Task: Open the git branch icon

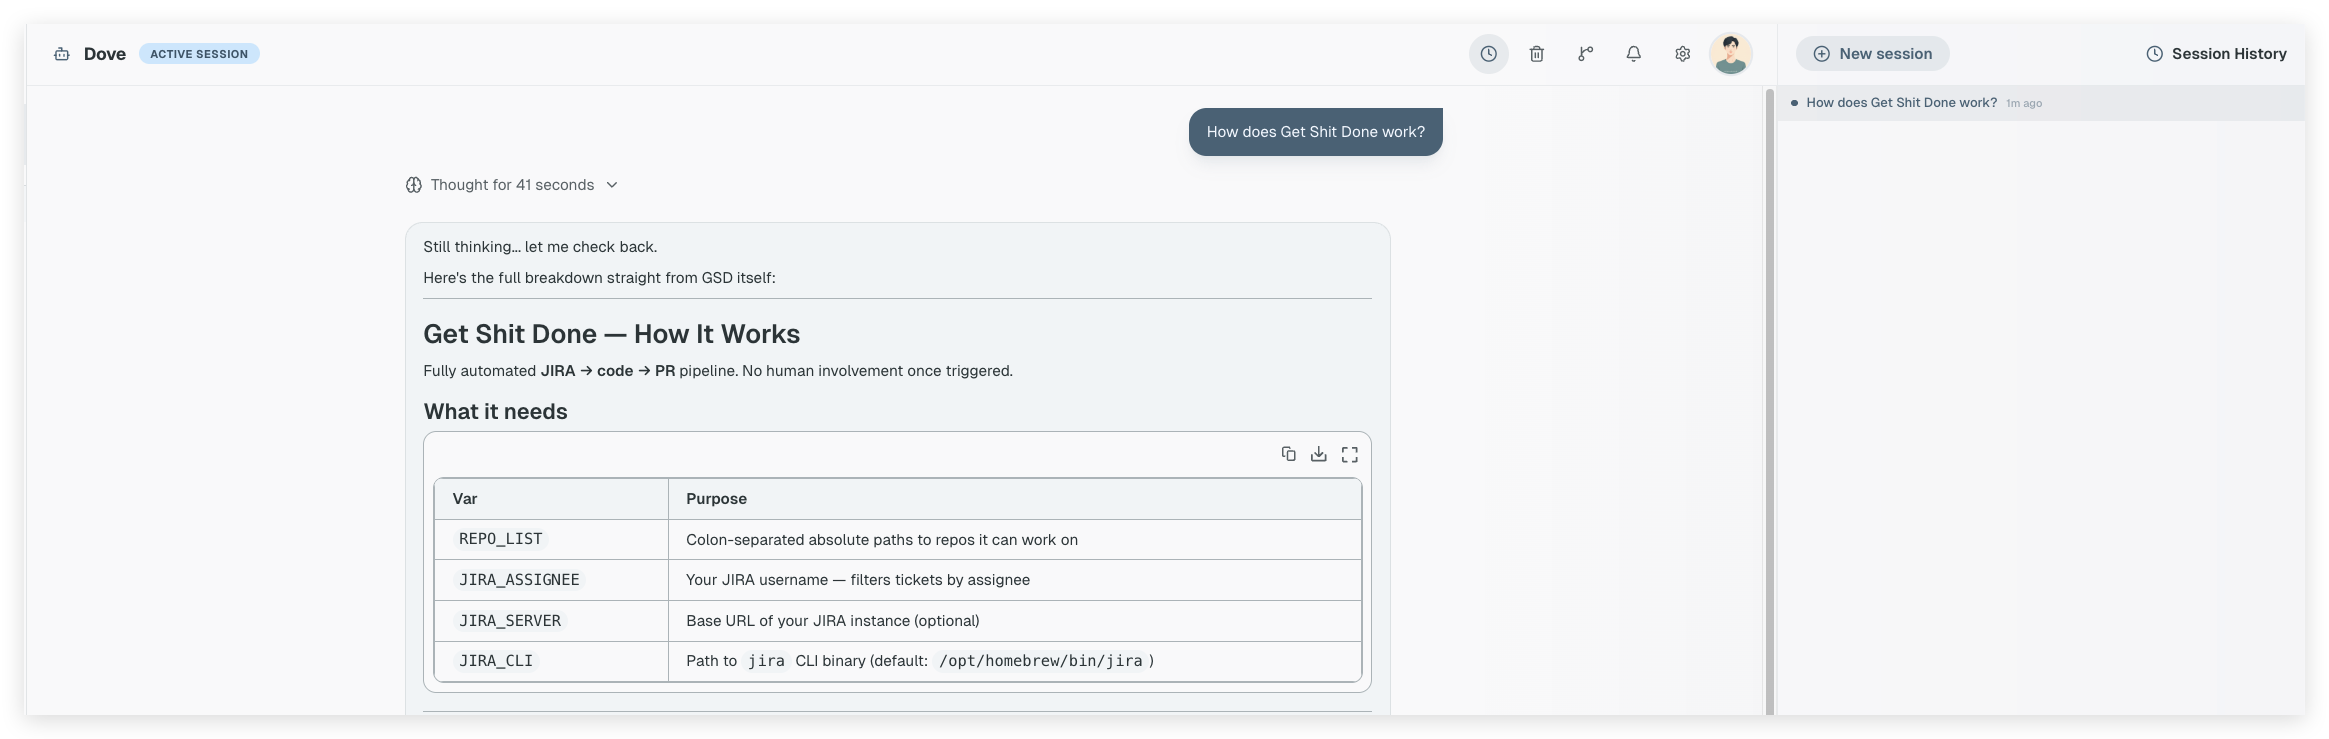Action: (1585, 54)
